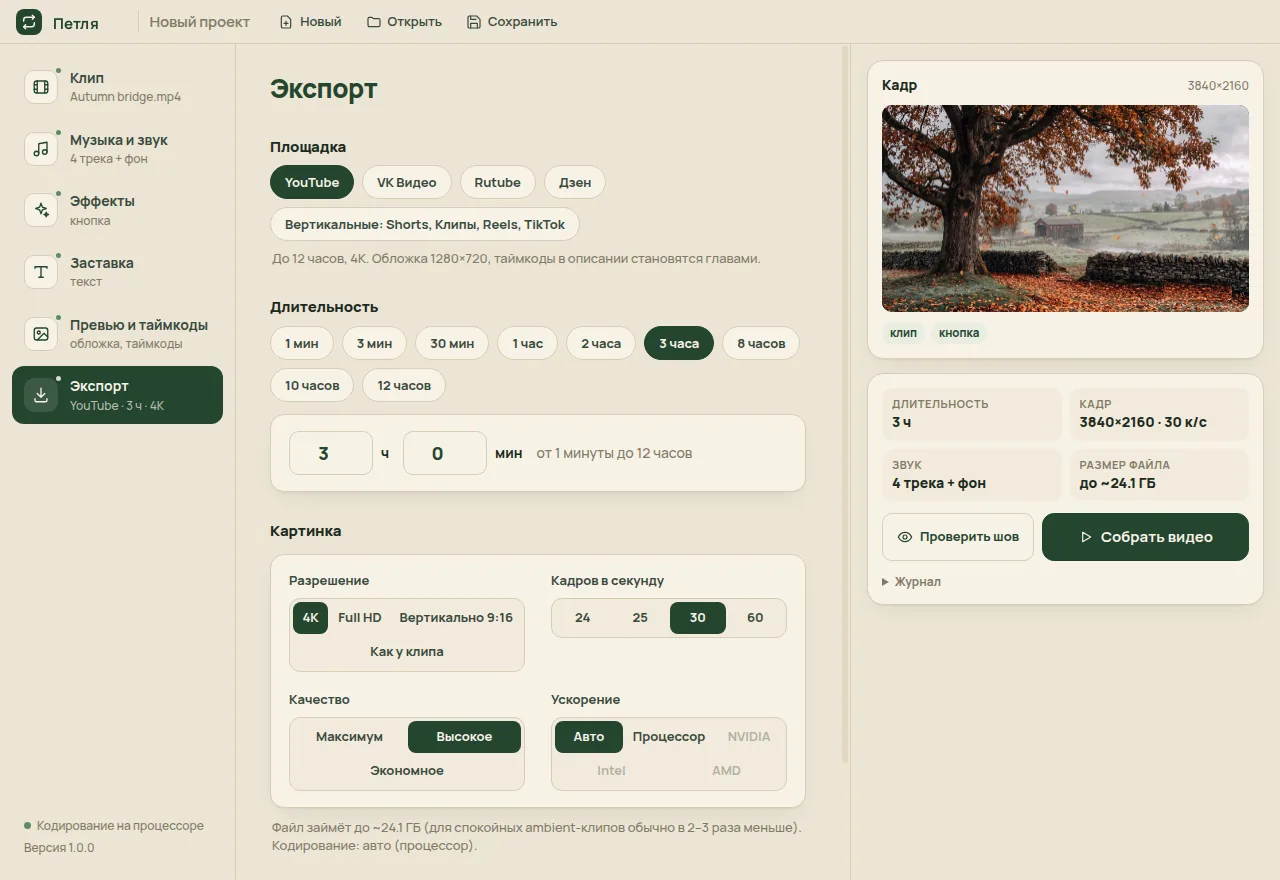
Task: Select Максимум quality
Action: tap(350, 737)
